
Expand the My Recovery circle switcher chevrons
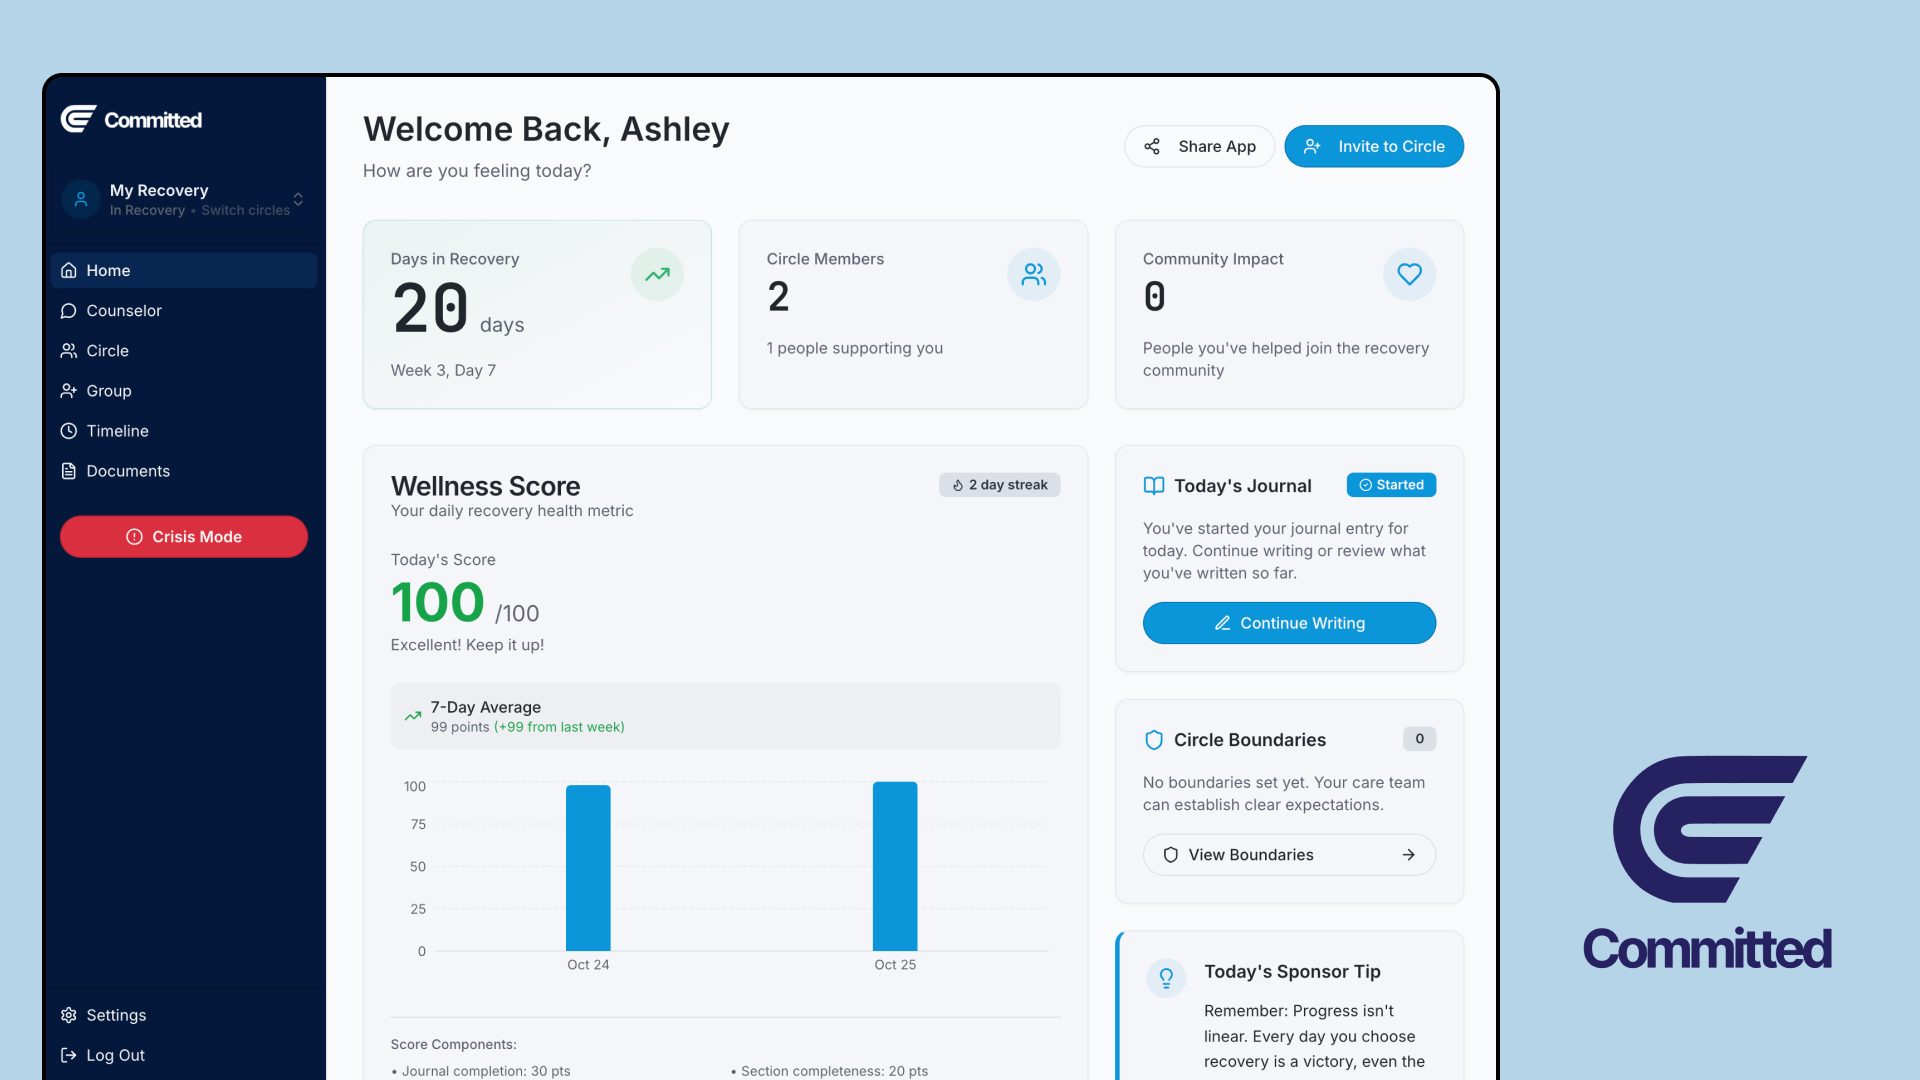[x=298, y=199]
